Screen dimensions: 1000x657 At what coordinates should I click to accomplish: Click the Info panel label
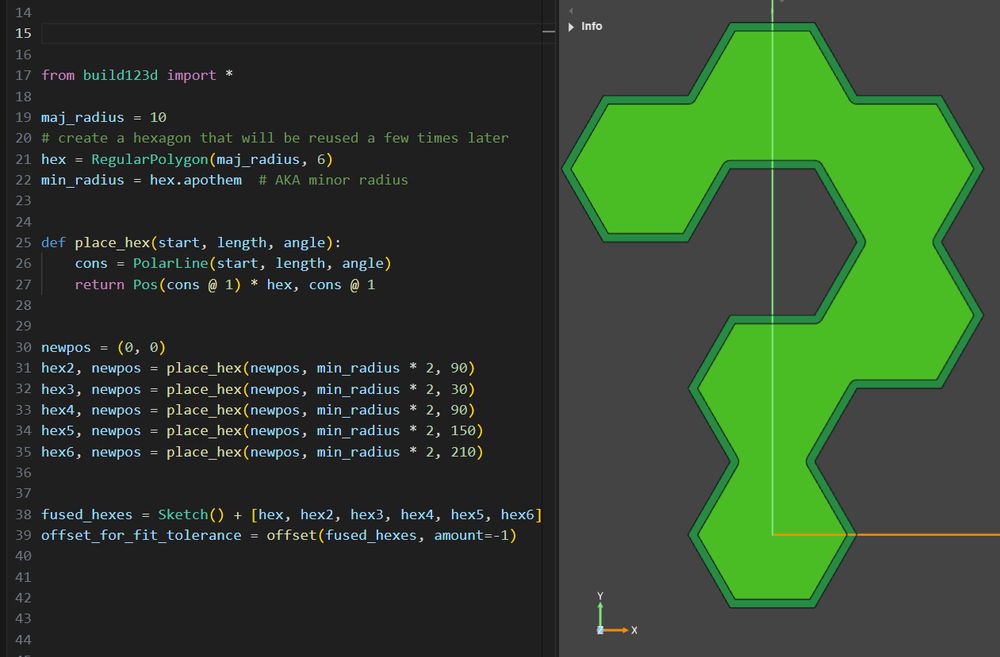click(x=592, y=27)
